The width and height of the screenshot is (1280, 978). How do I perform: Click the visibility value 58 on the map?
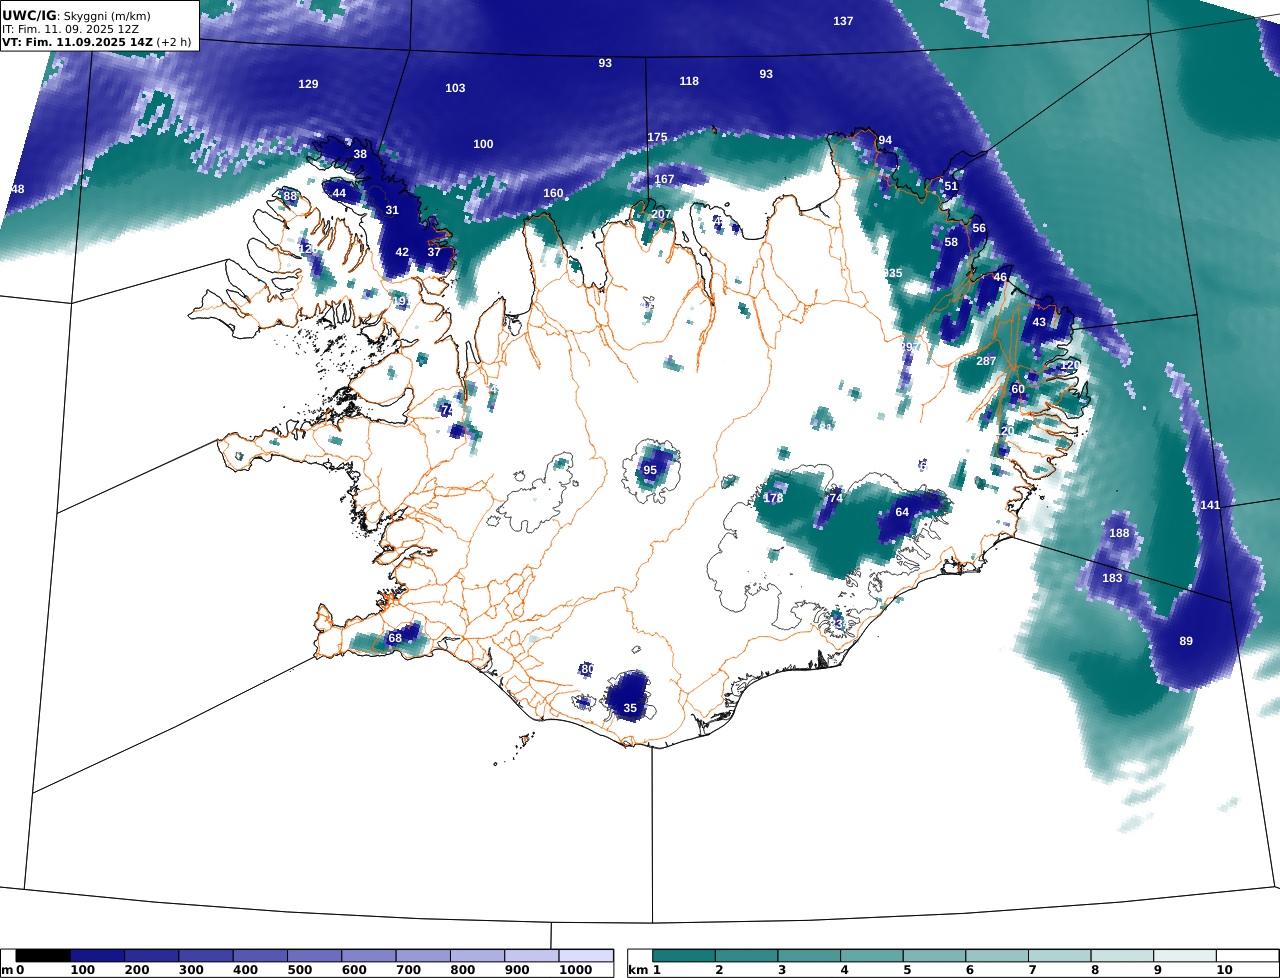951,242
